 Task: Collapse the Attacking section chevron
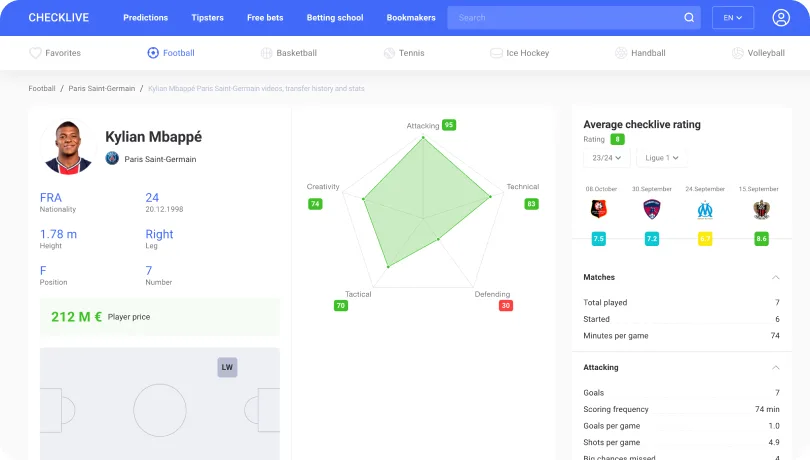pyautogui.click(x=775, y=367)
